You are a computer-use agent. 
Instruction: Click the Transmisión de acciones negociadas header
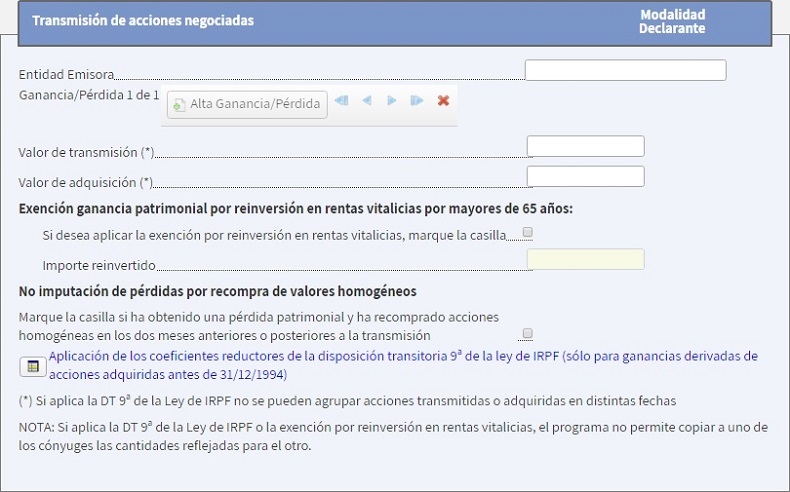(143, 21)
